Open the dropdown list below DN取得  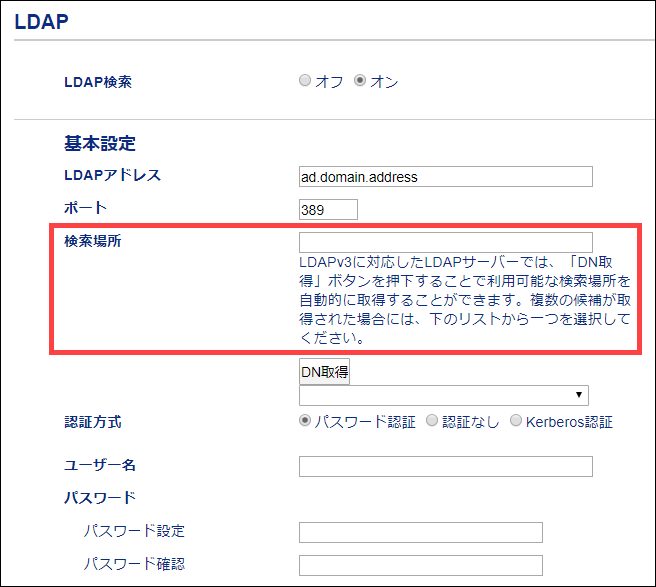pos(445,395)
